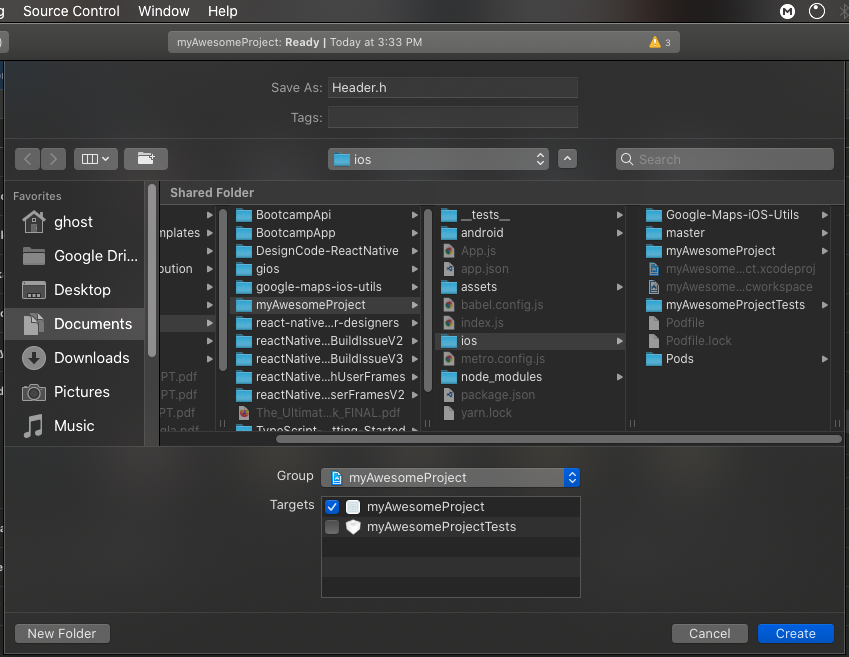This screenshot has height=657, width=849.
Task: Click the New Folder button
Action: pos(62,634)
